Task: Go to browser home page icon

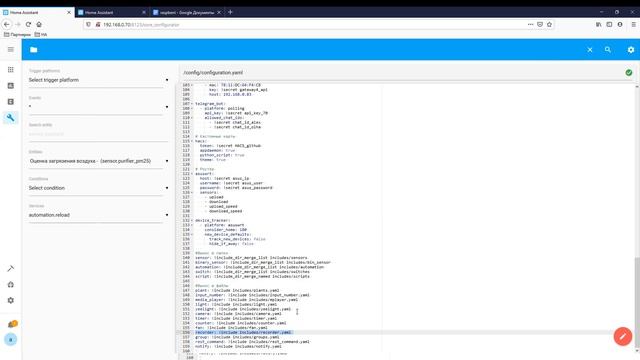Action: tap(39, 24)
